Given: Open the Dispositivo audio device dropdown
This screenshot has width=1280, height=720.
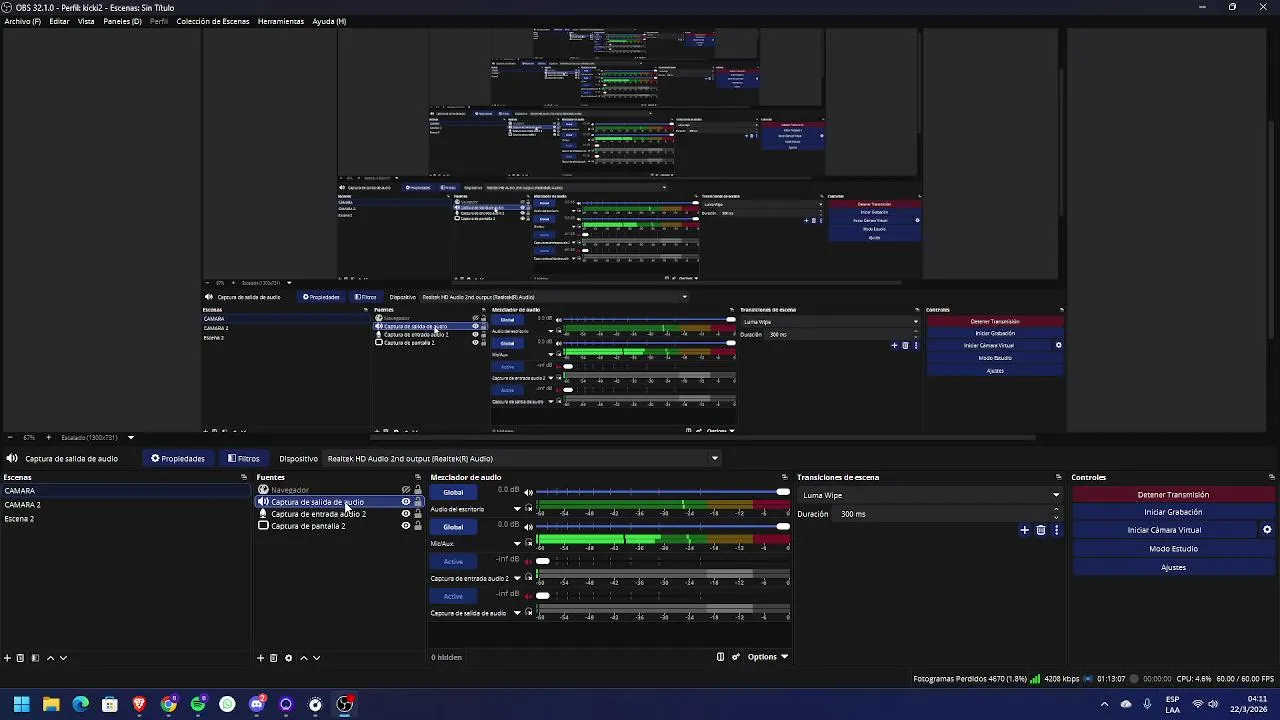Looking at the screenshot, I should point(521,458).
